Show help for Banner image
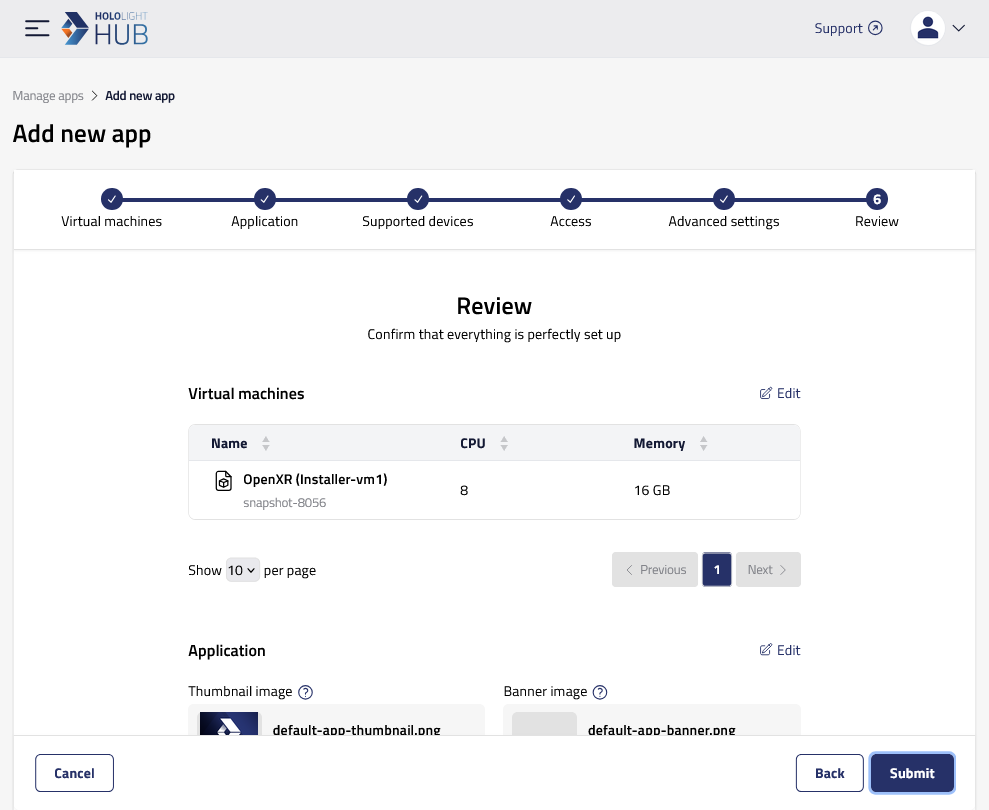Screen dimensions: 989x810 (600, 692)
